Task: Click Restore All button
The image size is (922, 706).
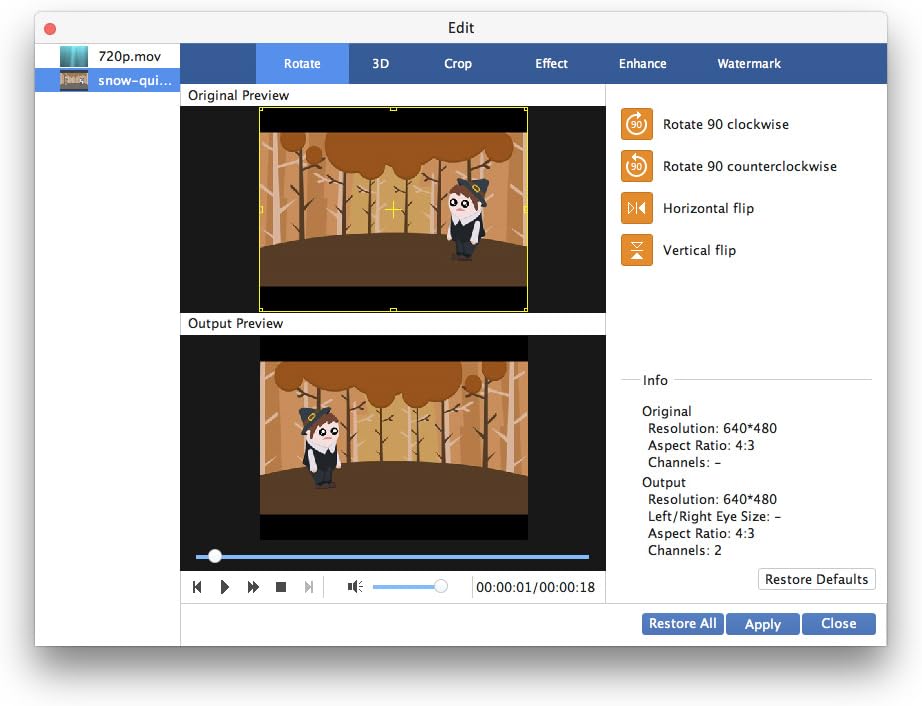Action: [x=682, y=624]
